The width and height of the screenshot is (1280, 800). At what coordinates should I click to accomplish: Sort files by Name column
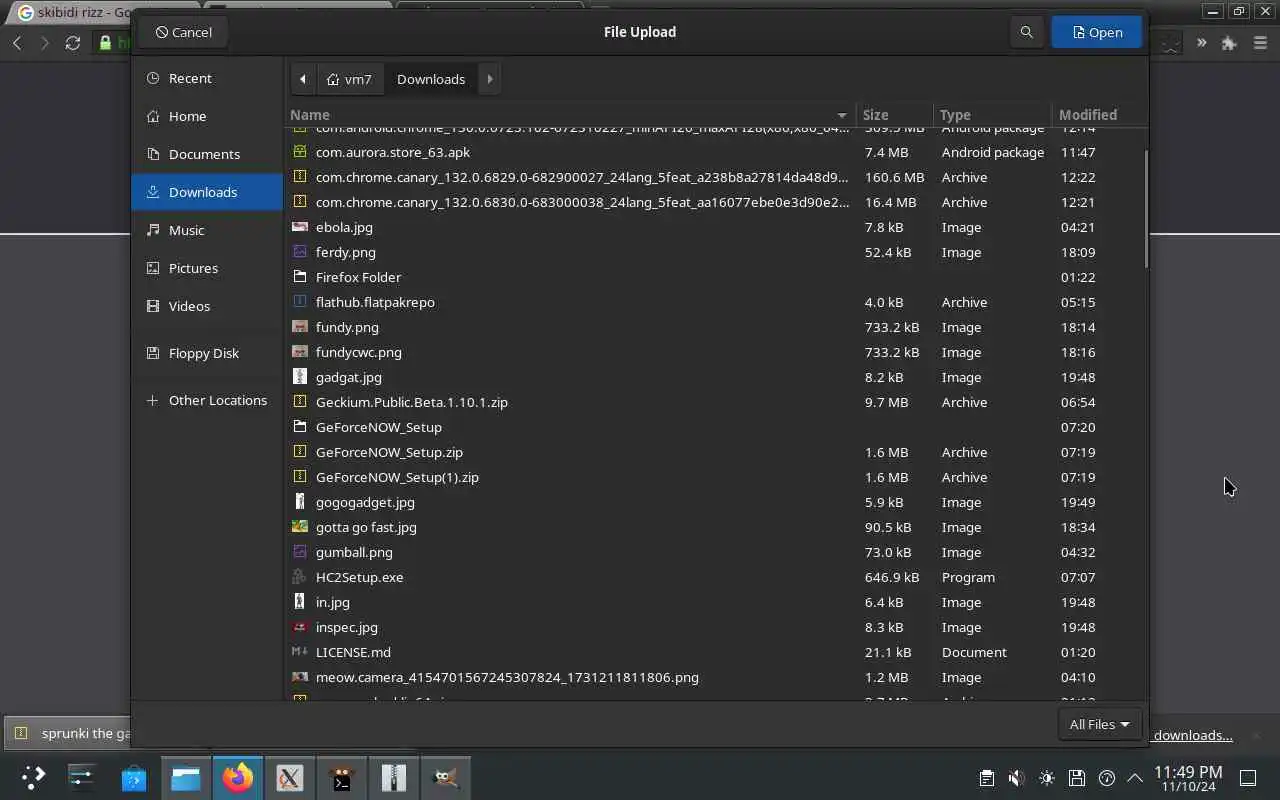point(570,115)
